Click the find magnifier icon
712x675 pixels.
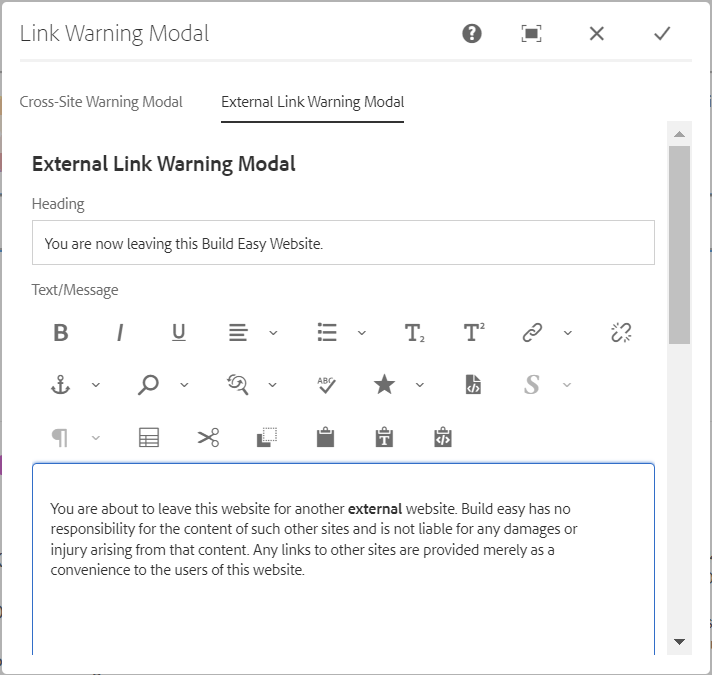click(148, 385)
